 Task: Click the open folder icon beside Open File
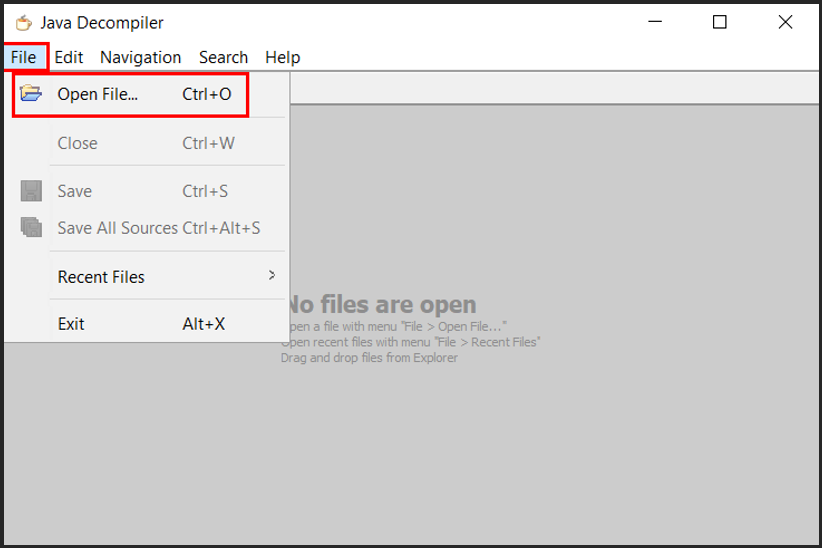[31, 93]
